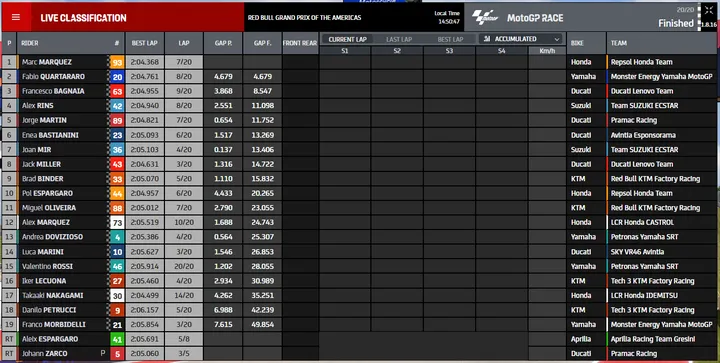Exit fullscreen with the collapse icon

click(709, 10)
